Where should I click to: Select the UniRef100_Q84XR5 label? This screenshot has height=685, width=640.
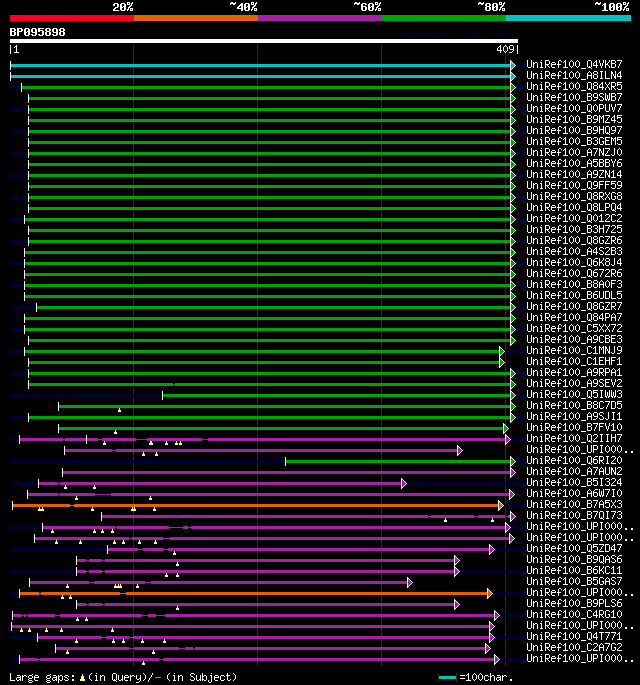pos(574,86)
